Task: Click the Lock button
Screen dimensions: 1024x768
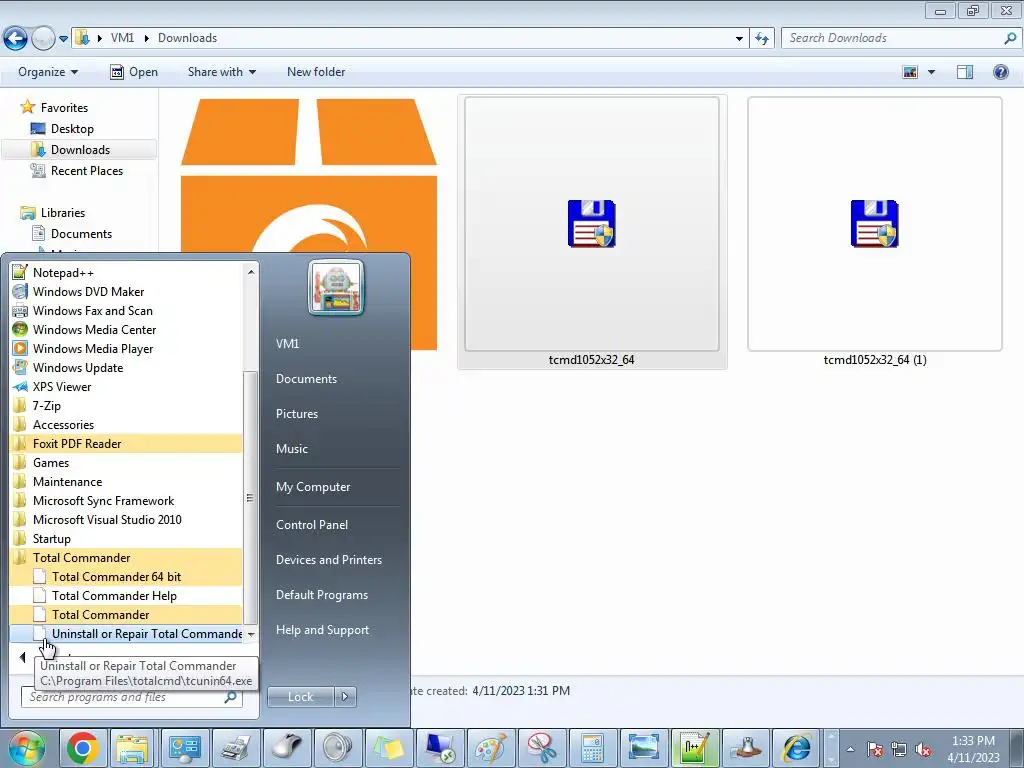Action: 300,697
